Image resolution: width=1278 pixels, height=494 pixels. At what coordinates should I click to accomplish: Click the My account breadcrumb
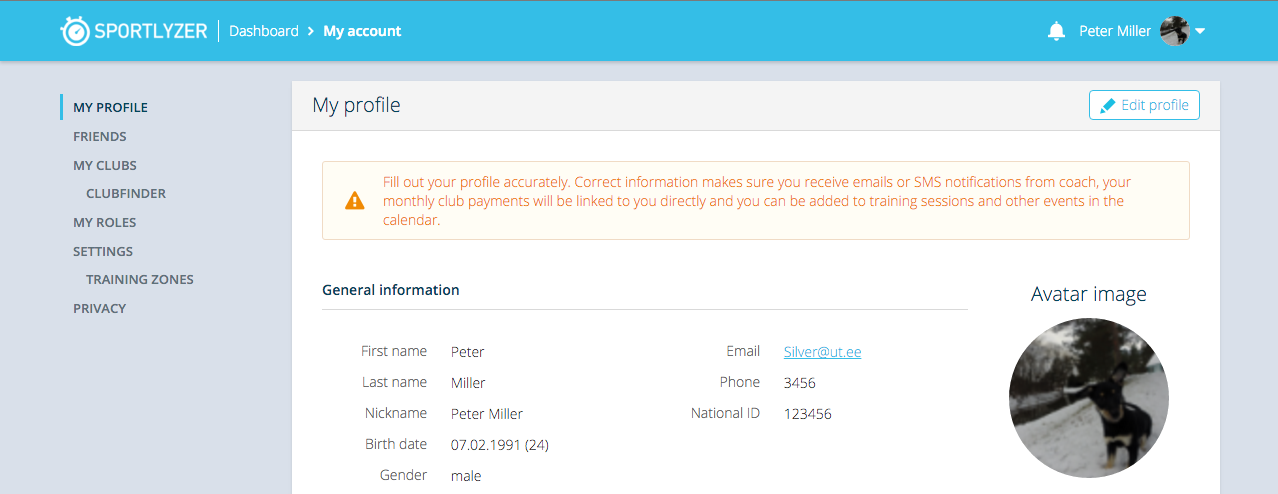point(362,31)
